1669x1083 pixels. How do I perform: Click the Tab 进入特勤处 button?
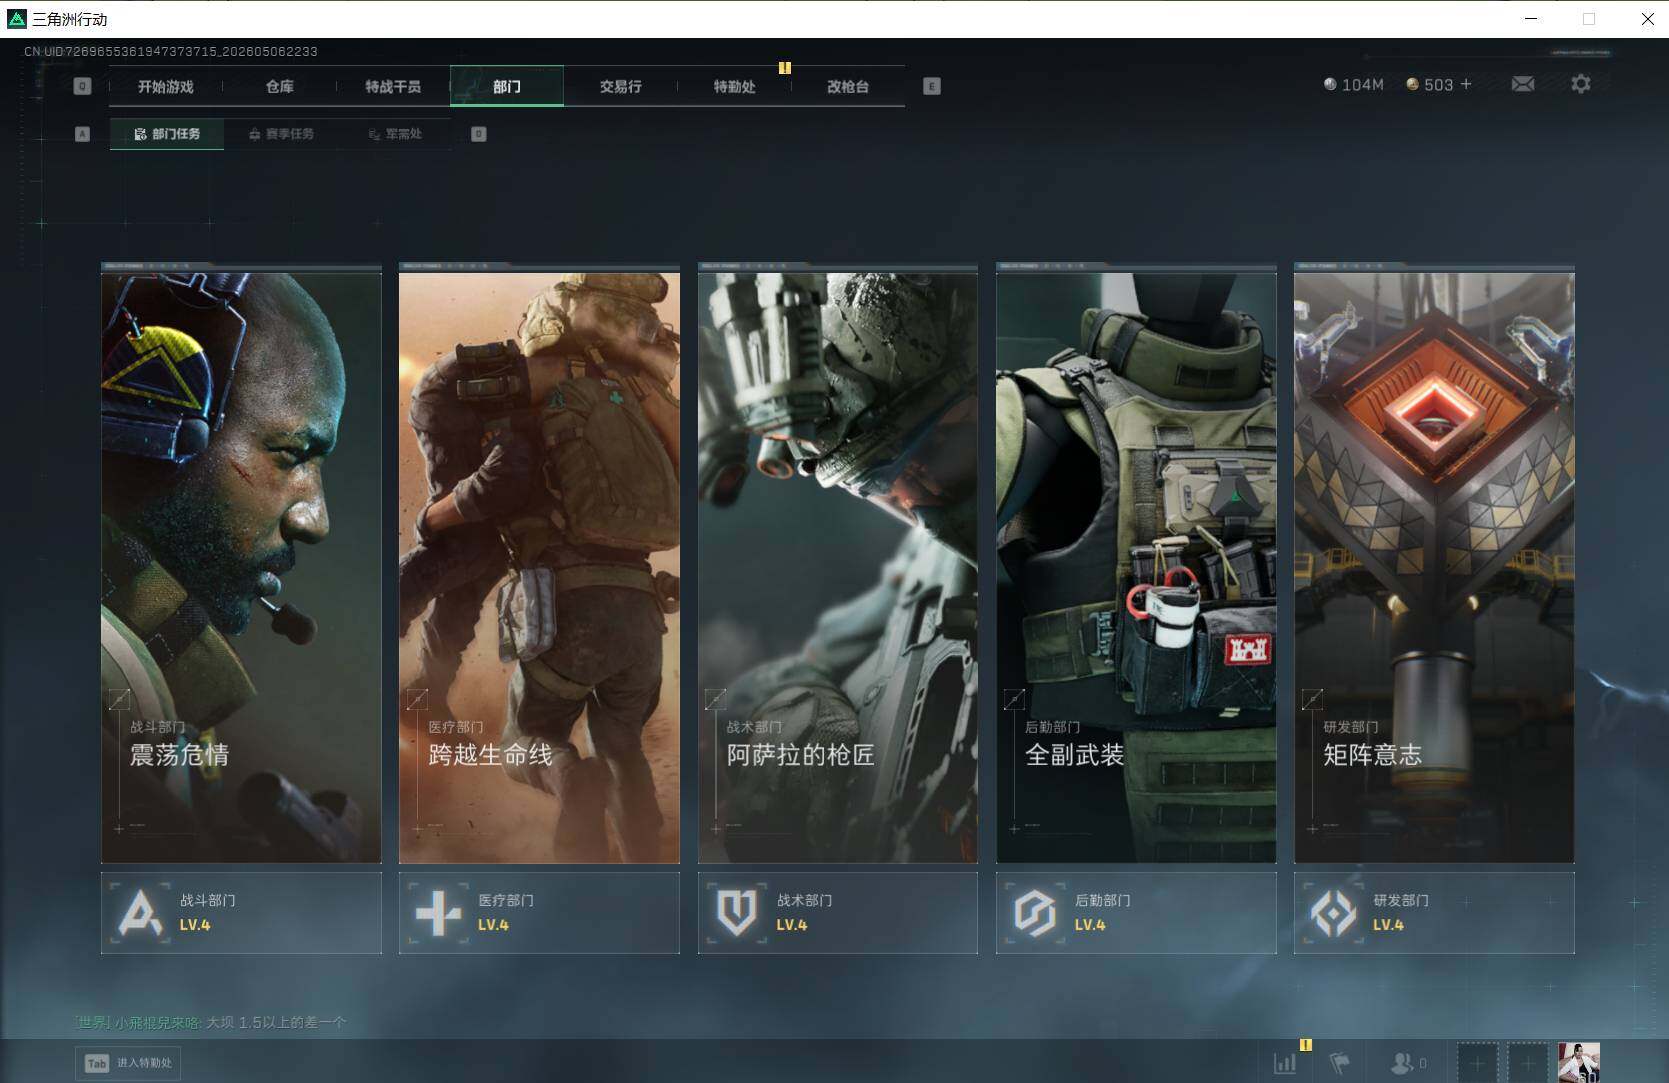click(x=128, y=1063)
